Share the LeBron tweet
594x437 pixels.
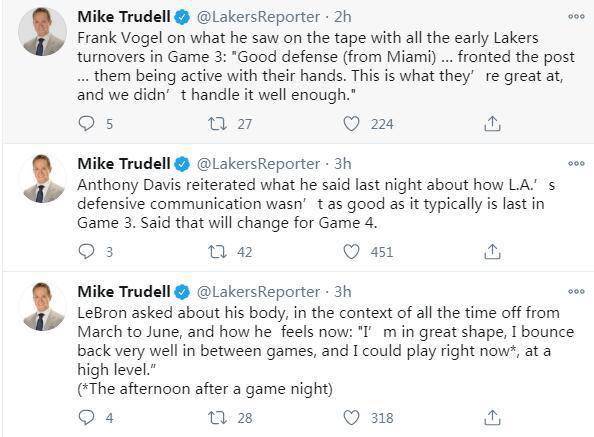(492, 417)
